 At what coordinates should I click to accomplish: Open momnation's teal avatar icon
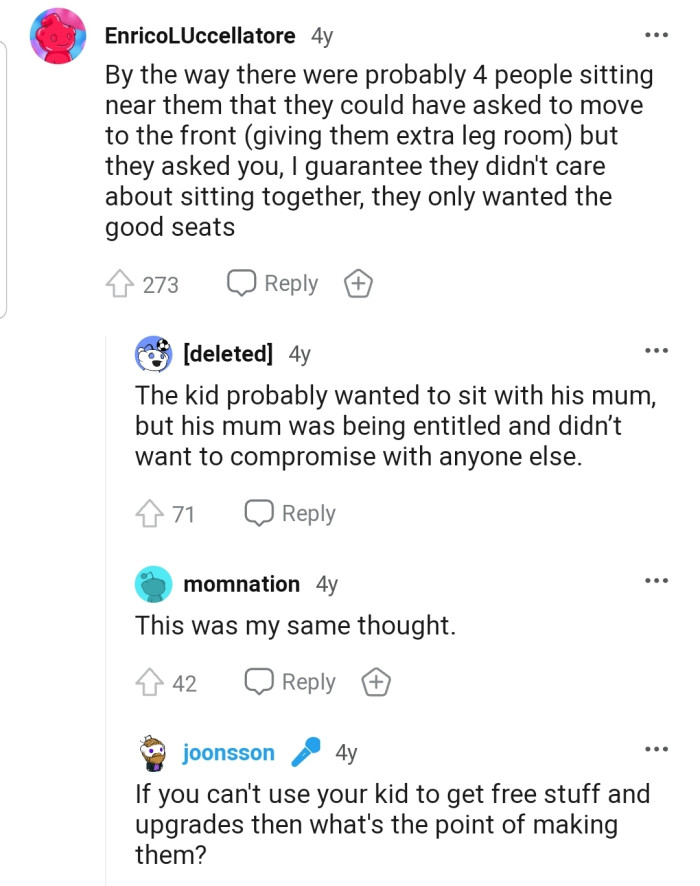coord(153,584)
